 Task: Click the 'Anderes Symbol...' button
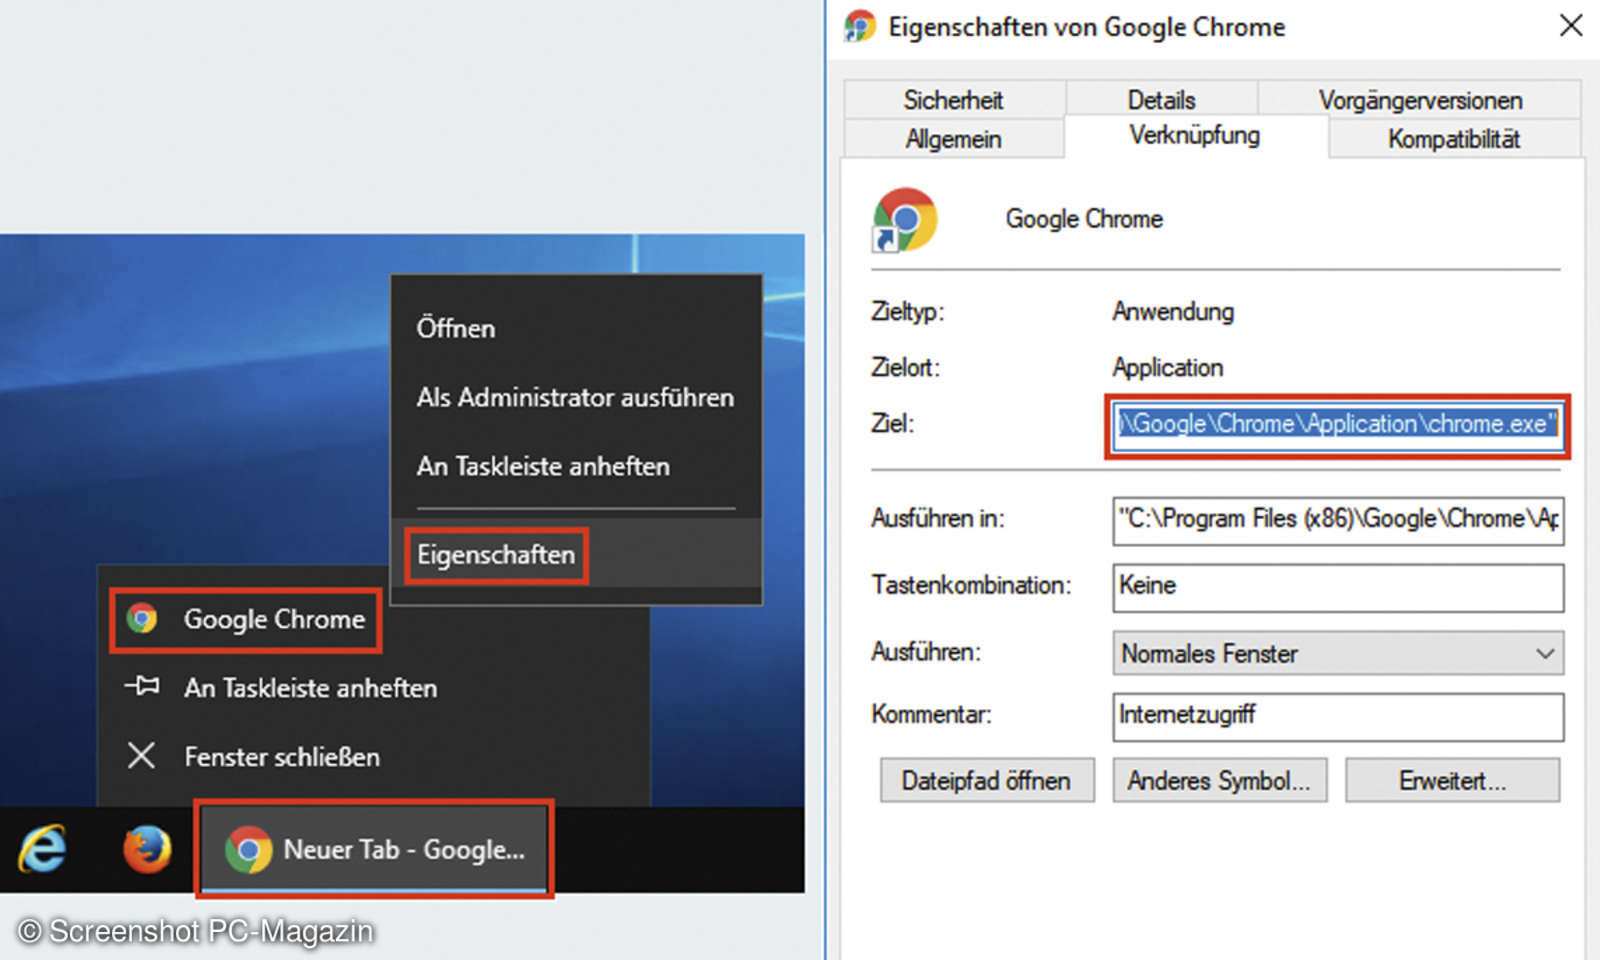[1219, 780]
